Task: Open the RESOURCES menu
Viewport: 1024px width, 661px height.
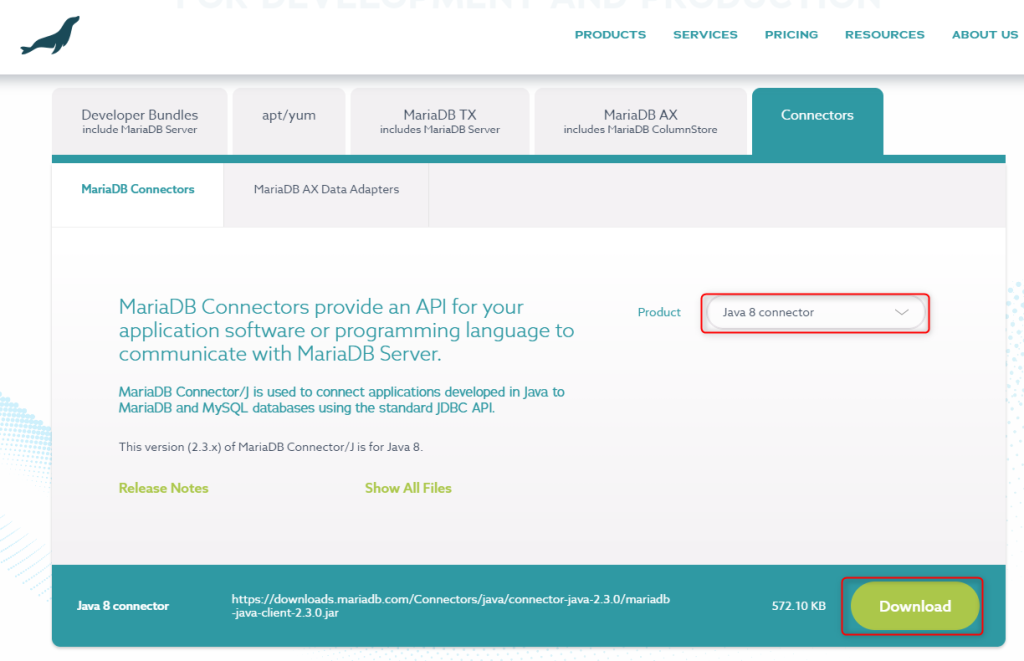Action: [x=884, y=35]
